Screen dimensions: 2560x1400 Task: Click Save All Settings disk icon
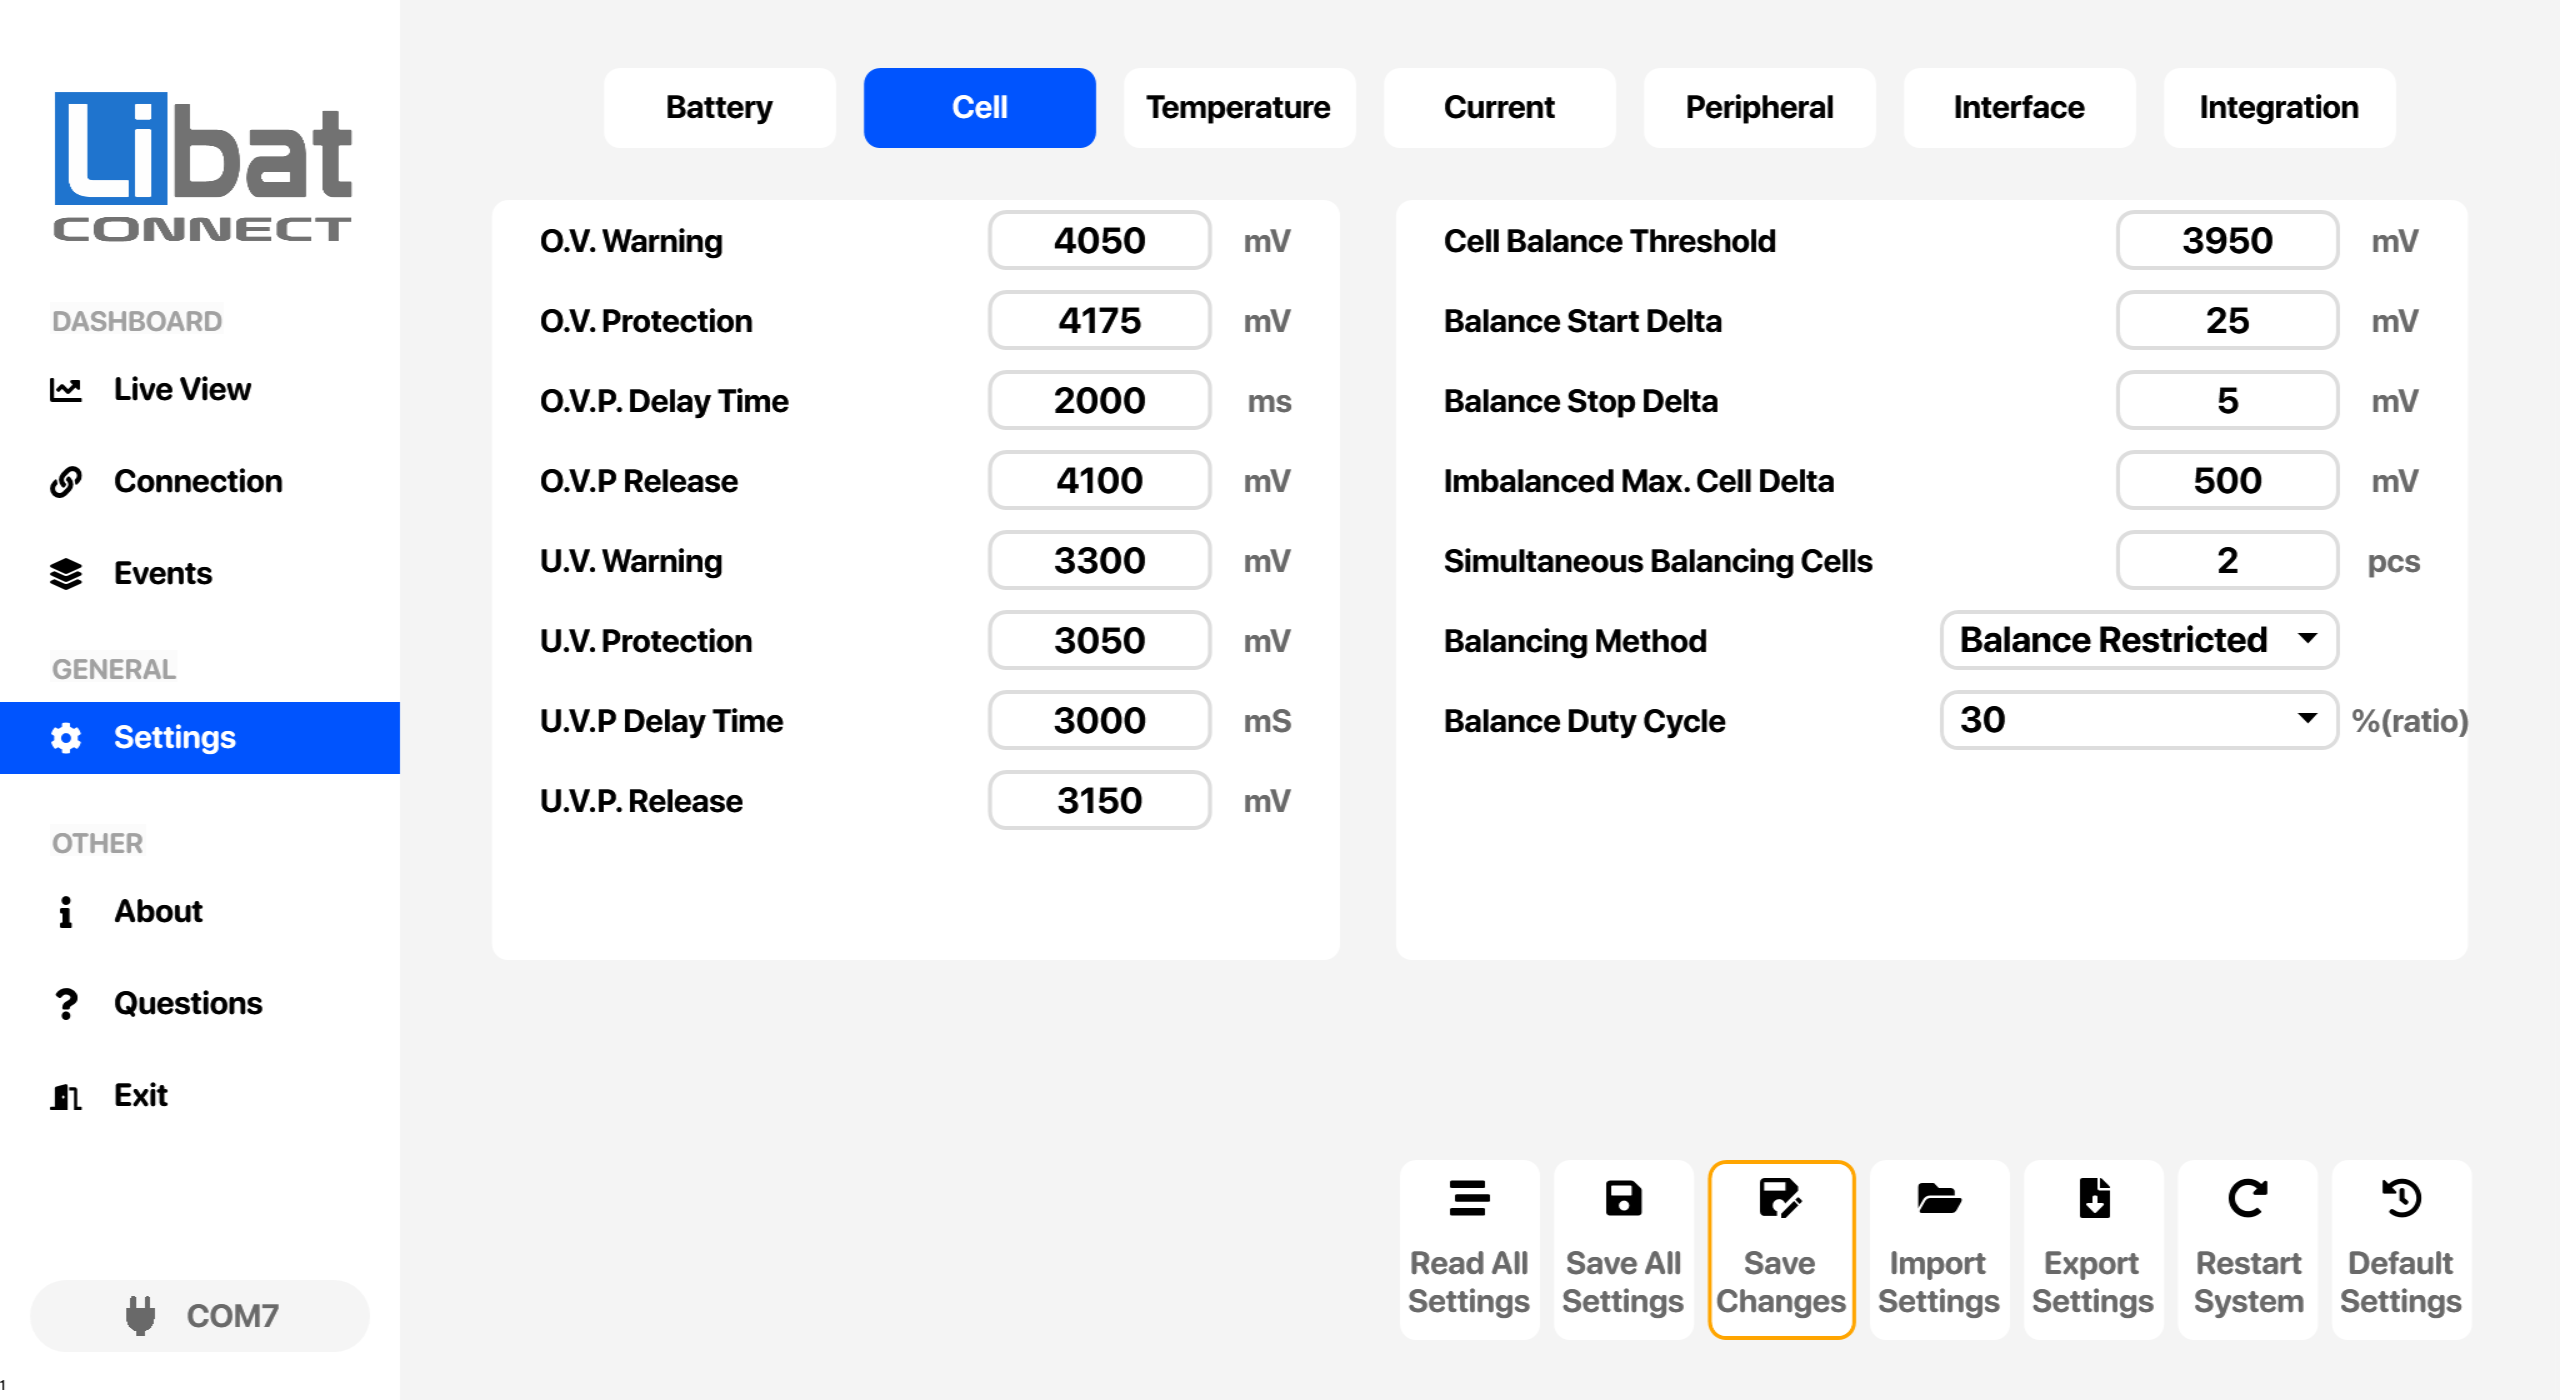(x=1623, y=1198)
